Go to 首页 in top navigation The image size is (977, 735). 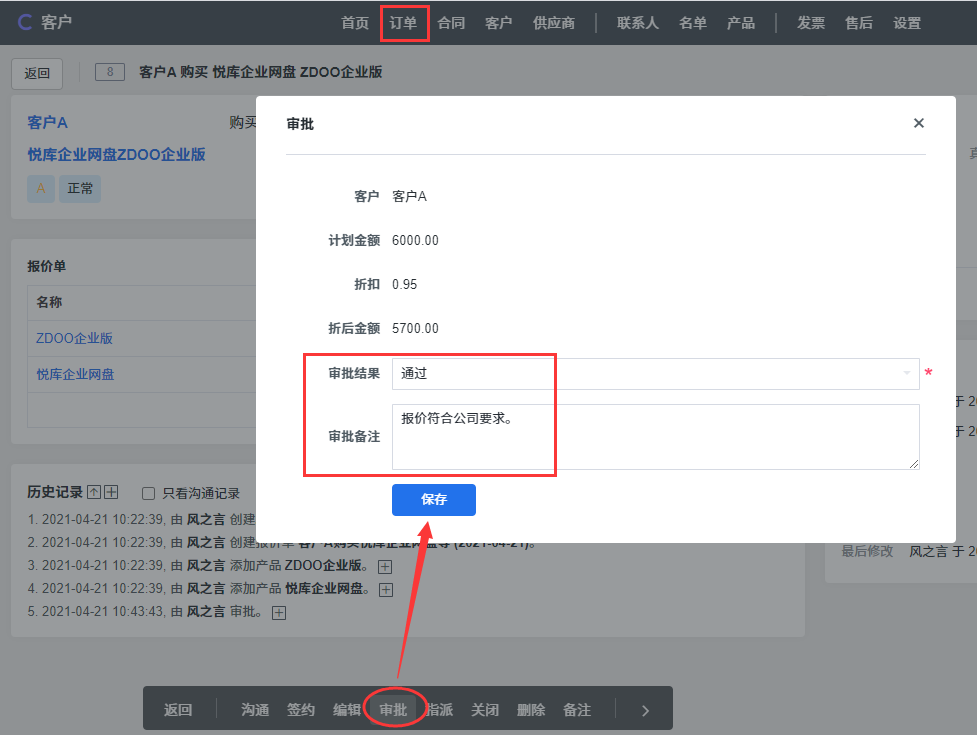[x=355, y=23]
